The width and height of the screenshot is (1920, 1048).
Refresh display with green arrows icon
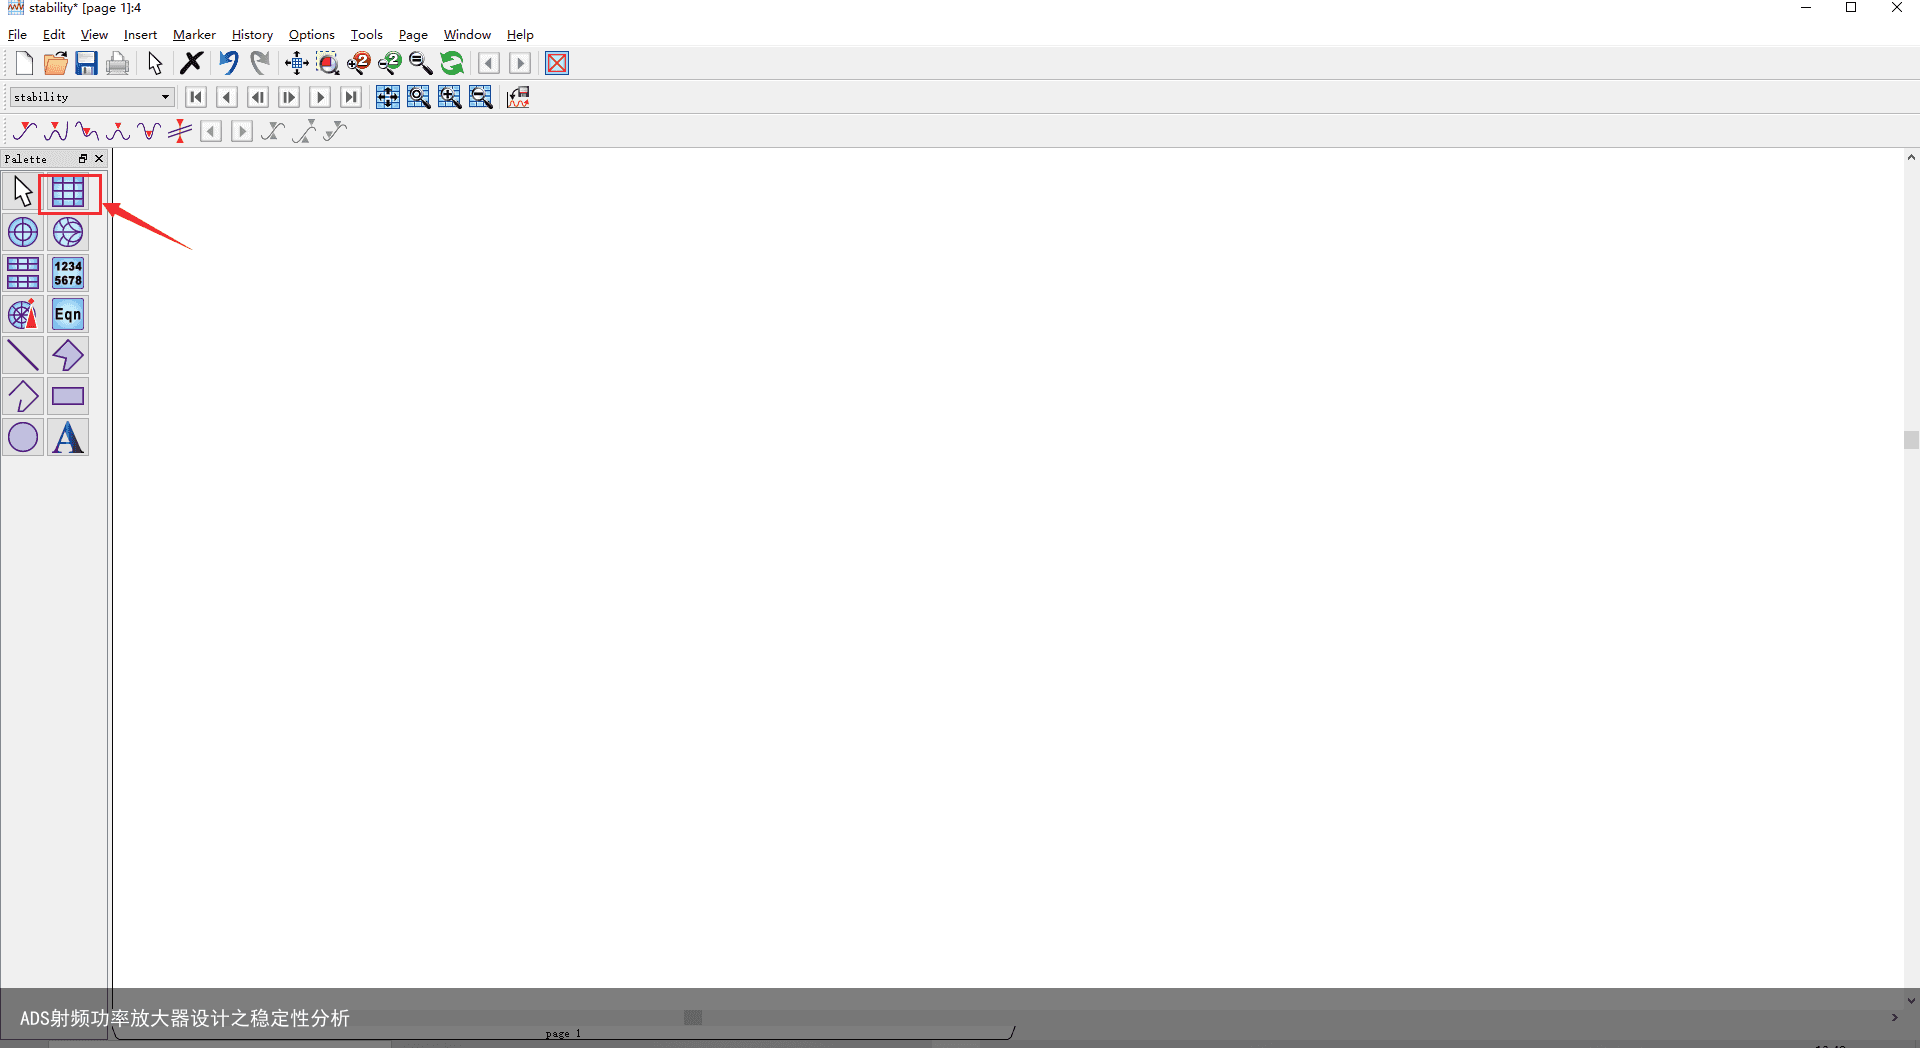(x=452, y=63)
